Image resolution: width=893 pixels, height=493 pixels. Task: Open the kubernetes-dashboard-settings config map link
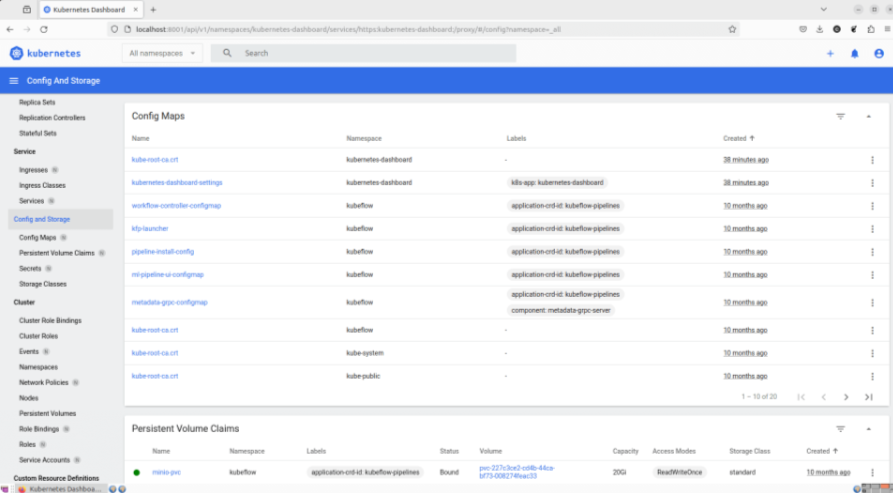tap(177, 183)
